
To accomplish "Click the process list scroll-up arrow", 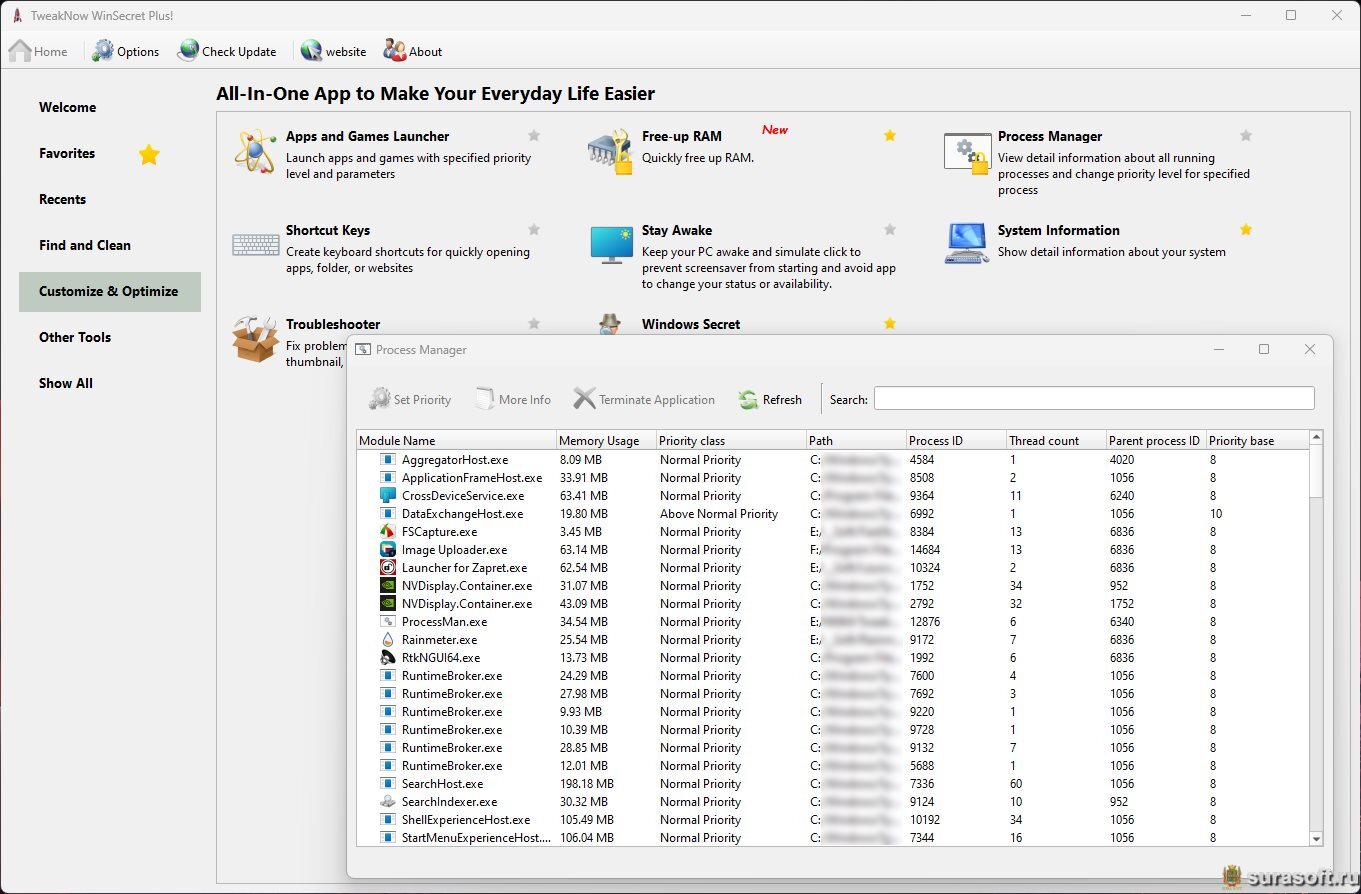I will click(x=1316, y=438).
